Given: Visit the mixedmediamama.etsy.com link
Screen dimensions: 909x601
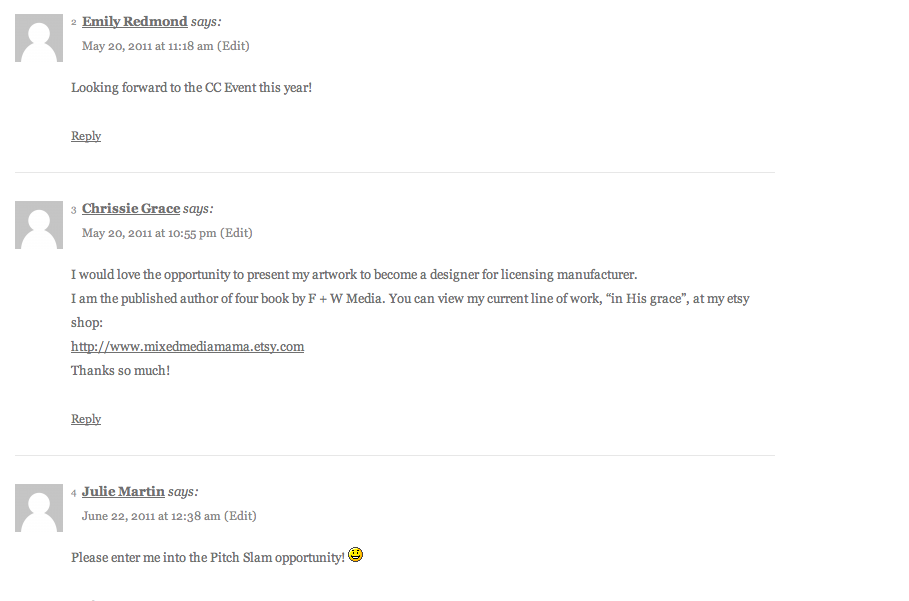Looking at the screenshot, I should click(x=187, y=347).
